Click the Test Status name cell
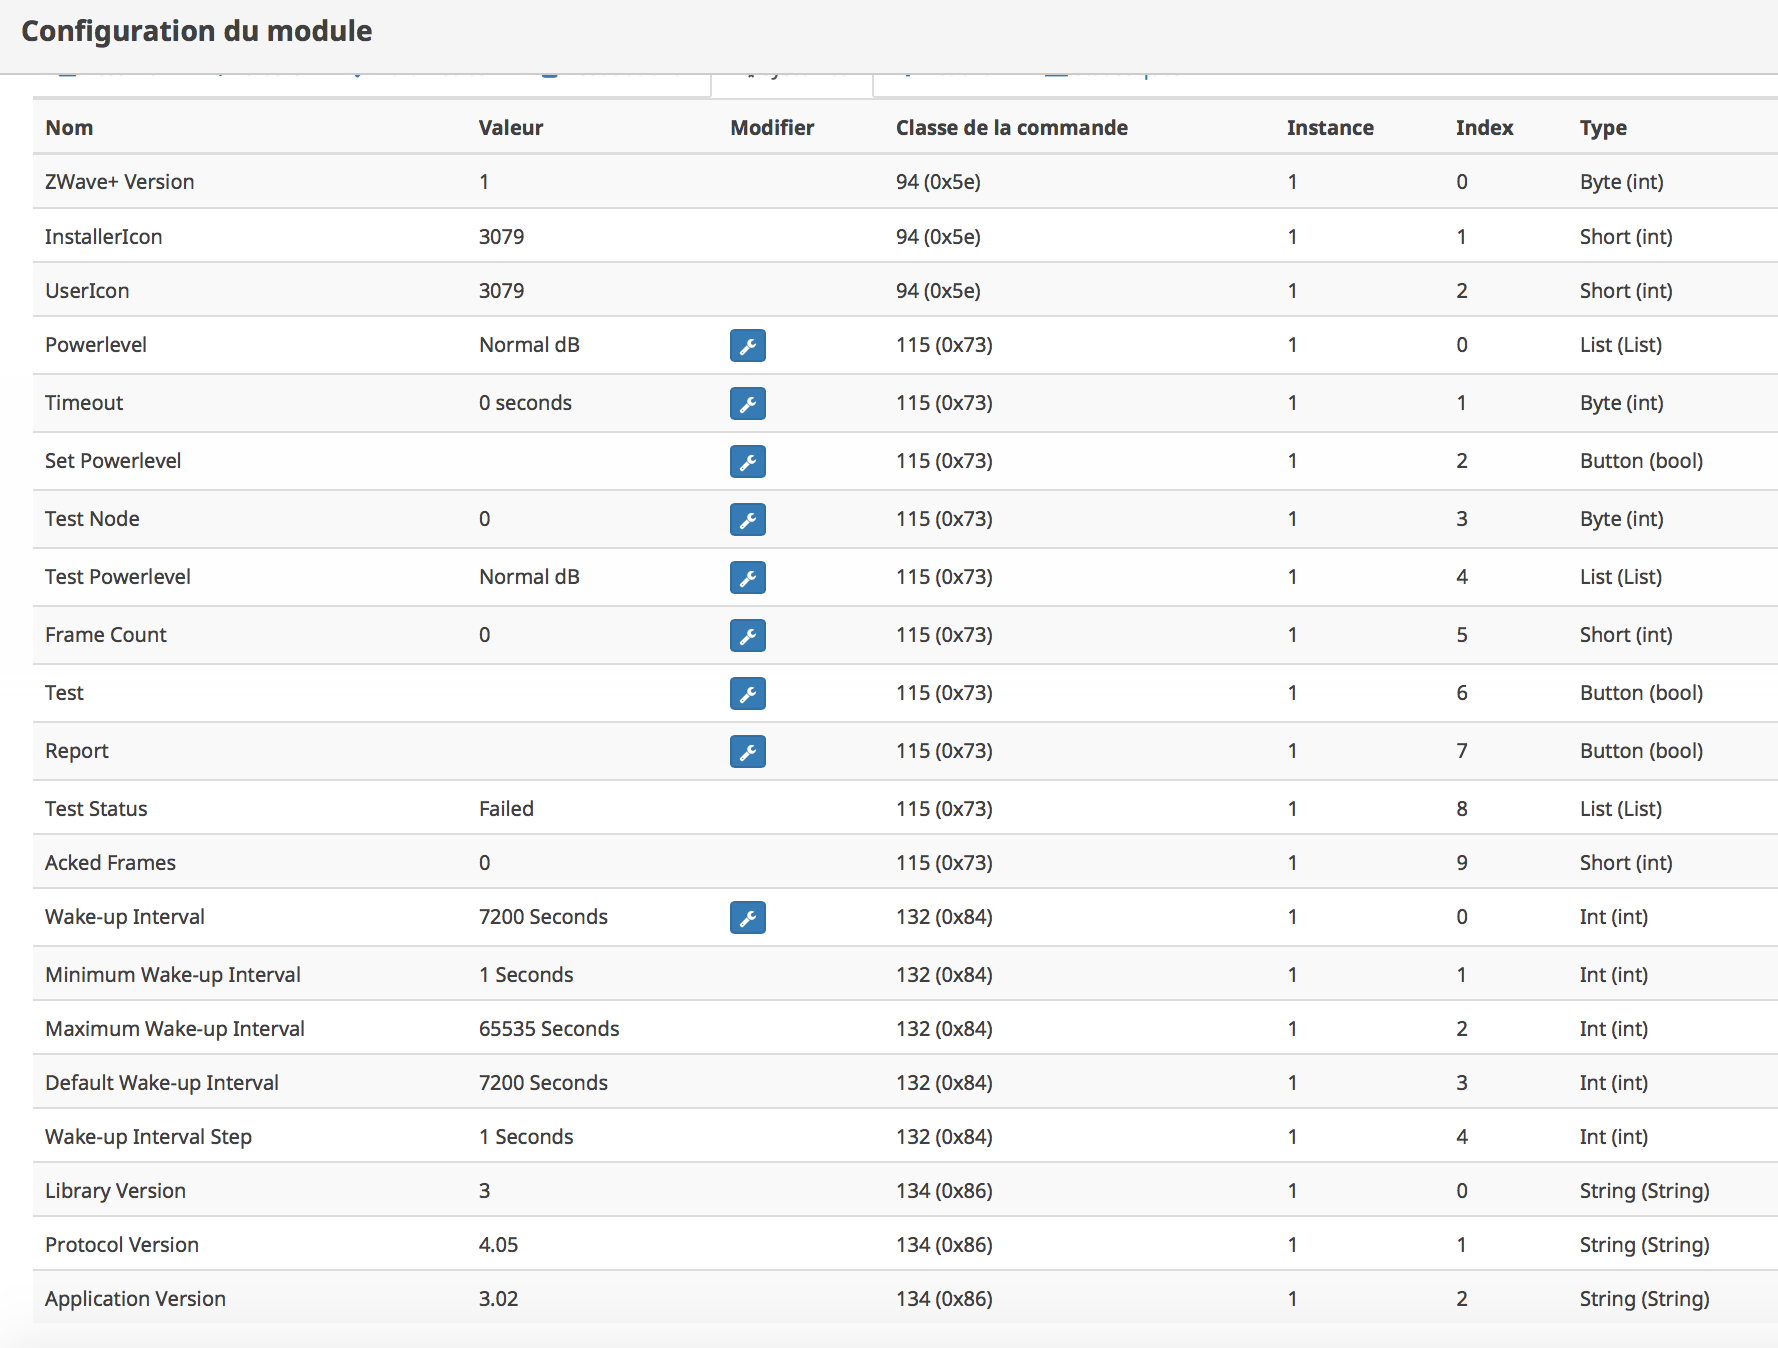Screen dimensions: 1778x1348 coord(96,809)
